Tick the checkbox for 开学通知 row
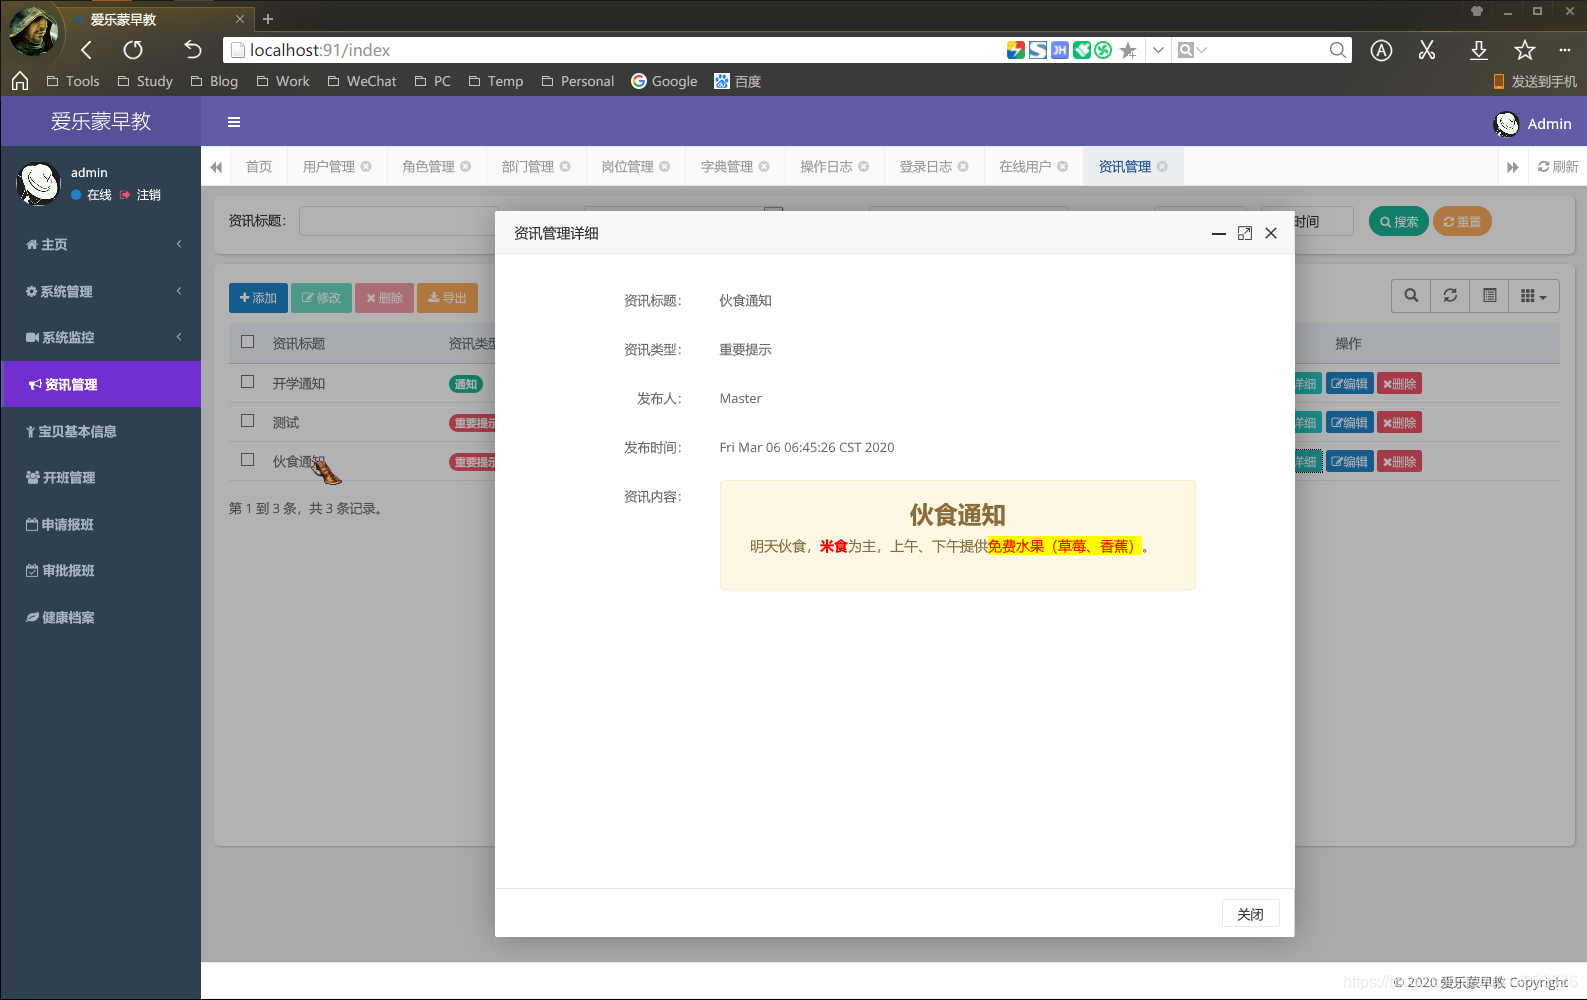Viewport: 1587px width, 1000px height. [248, 382]
